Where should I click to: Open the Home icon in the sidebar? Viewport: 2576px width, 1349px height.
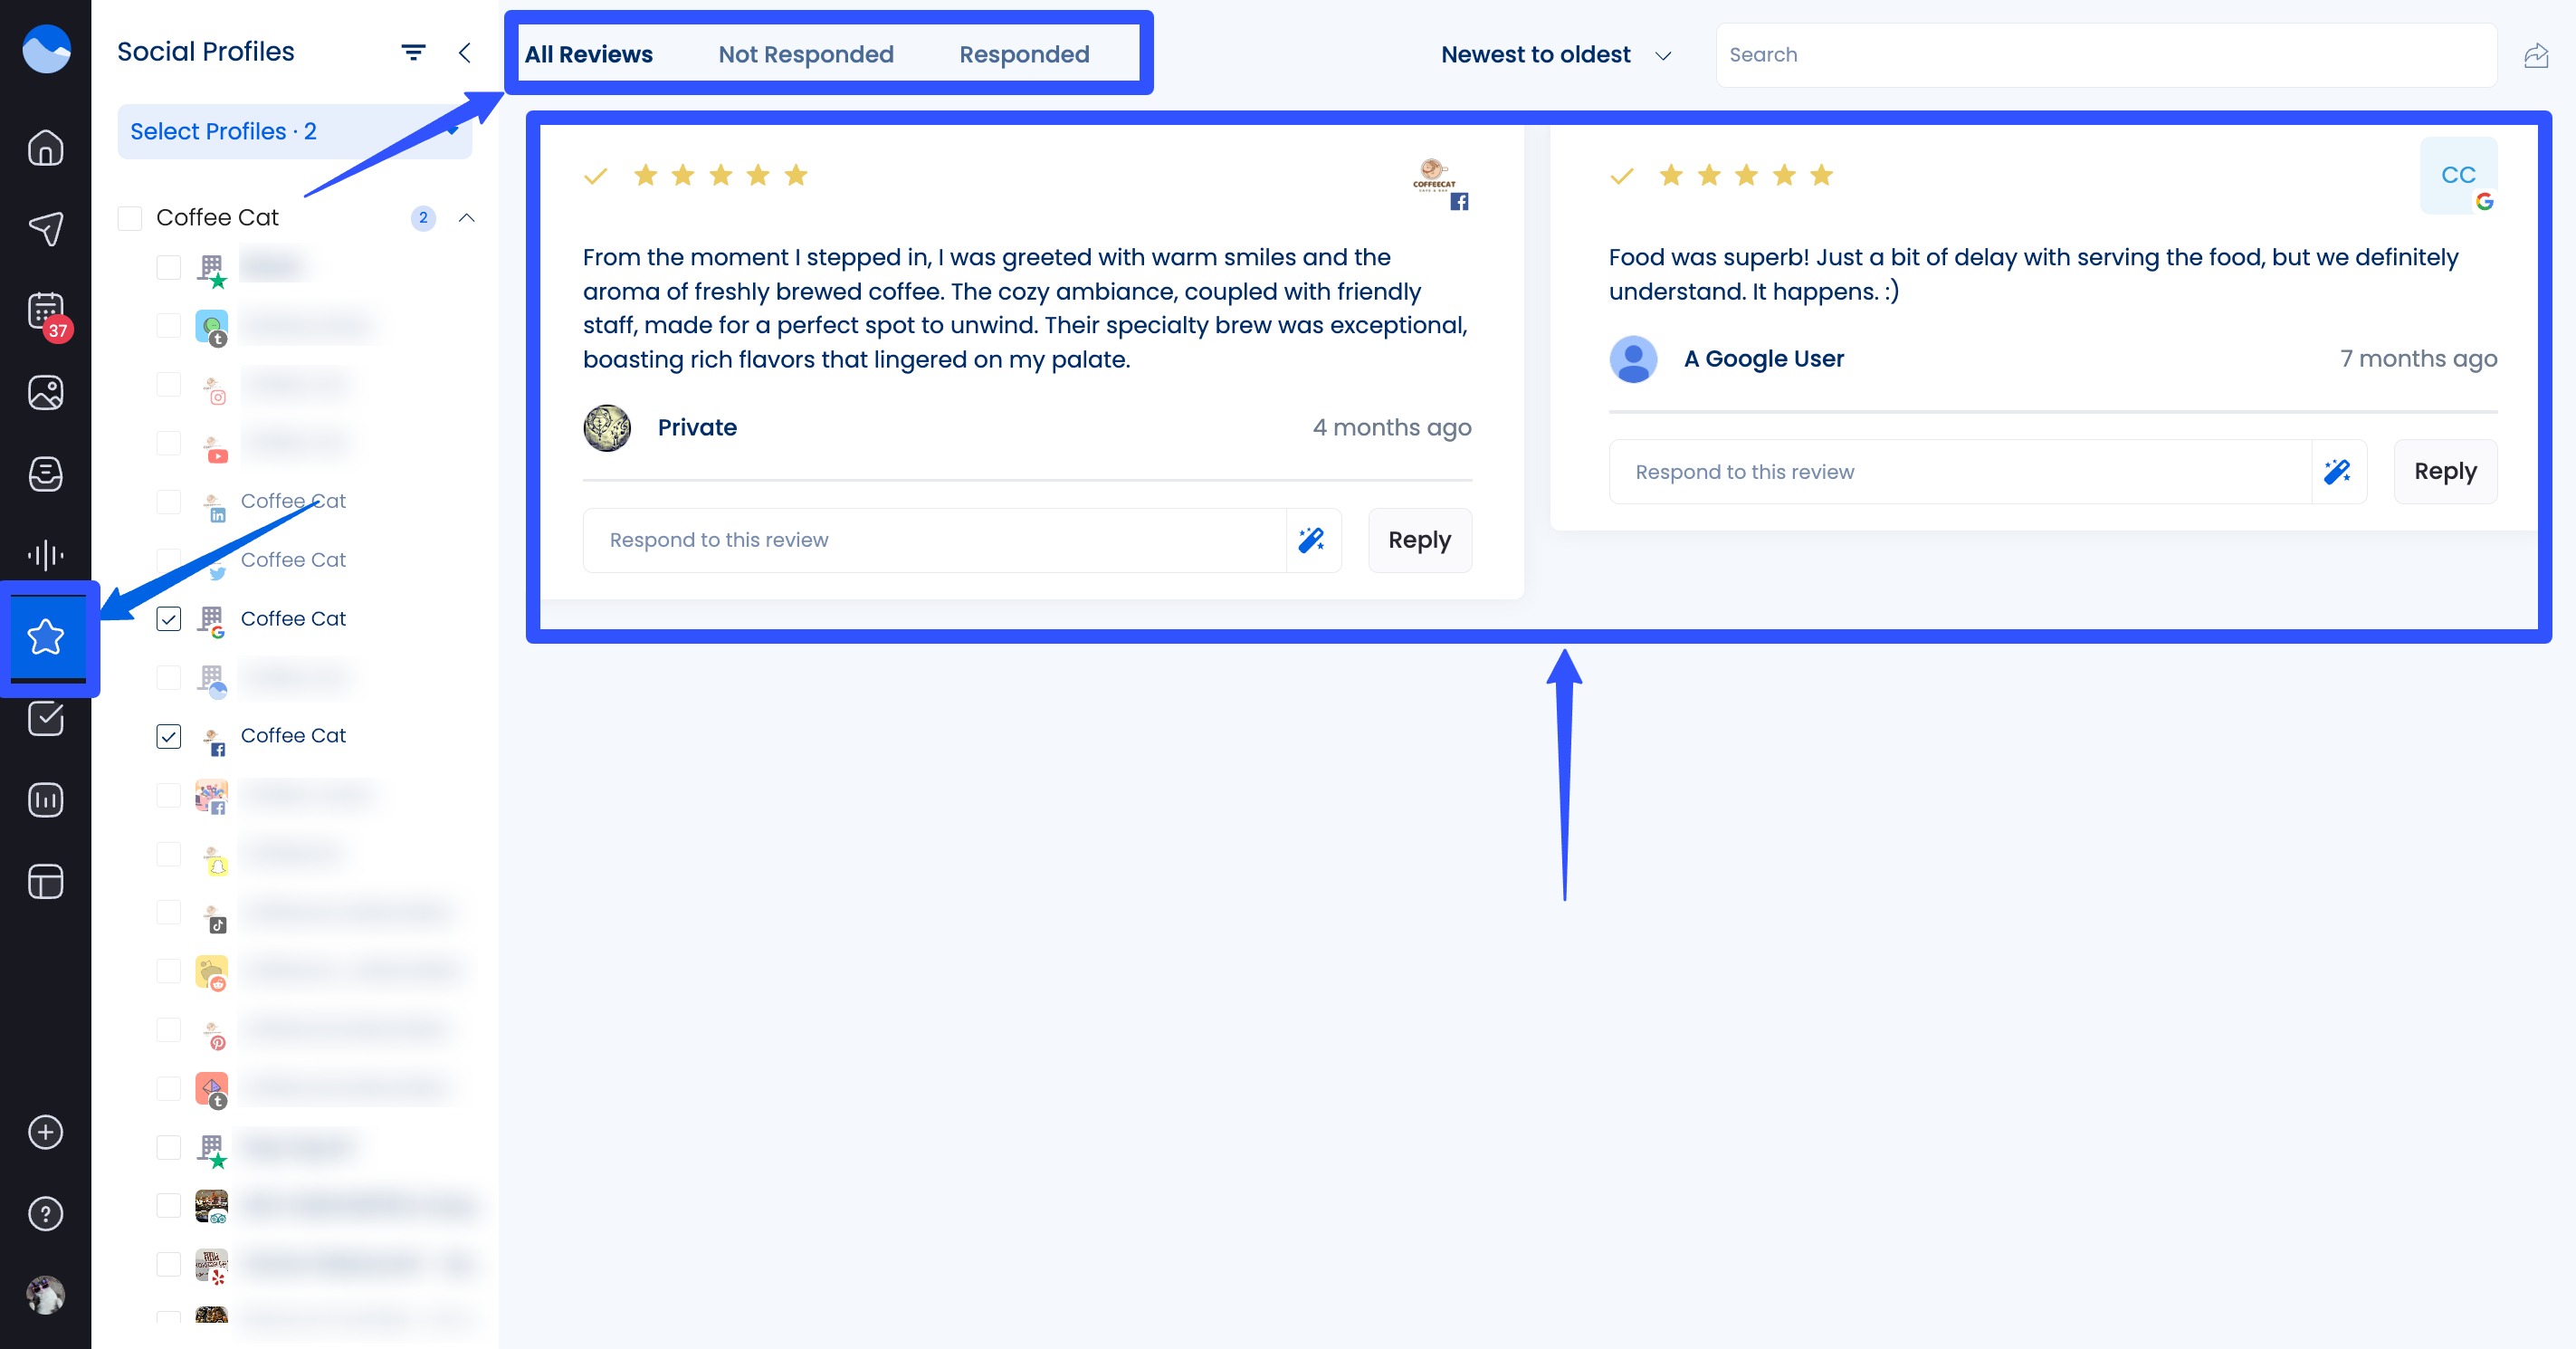(x=45, y=148)
